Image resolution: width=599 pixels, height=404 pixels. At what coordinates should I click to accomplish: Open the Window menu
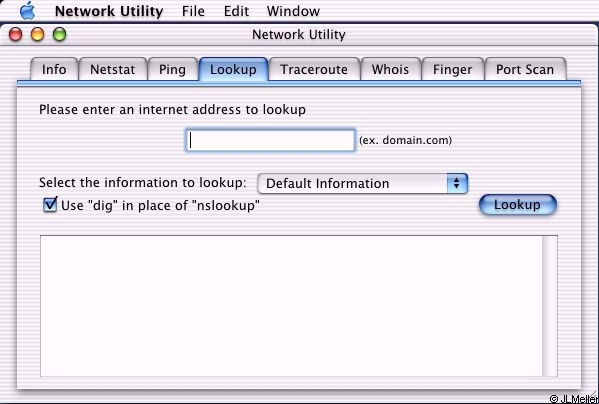(x=293, y=11)
